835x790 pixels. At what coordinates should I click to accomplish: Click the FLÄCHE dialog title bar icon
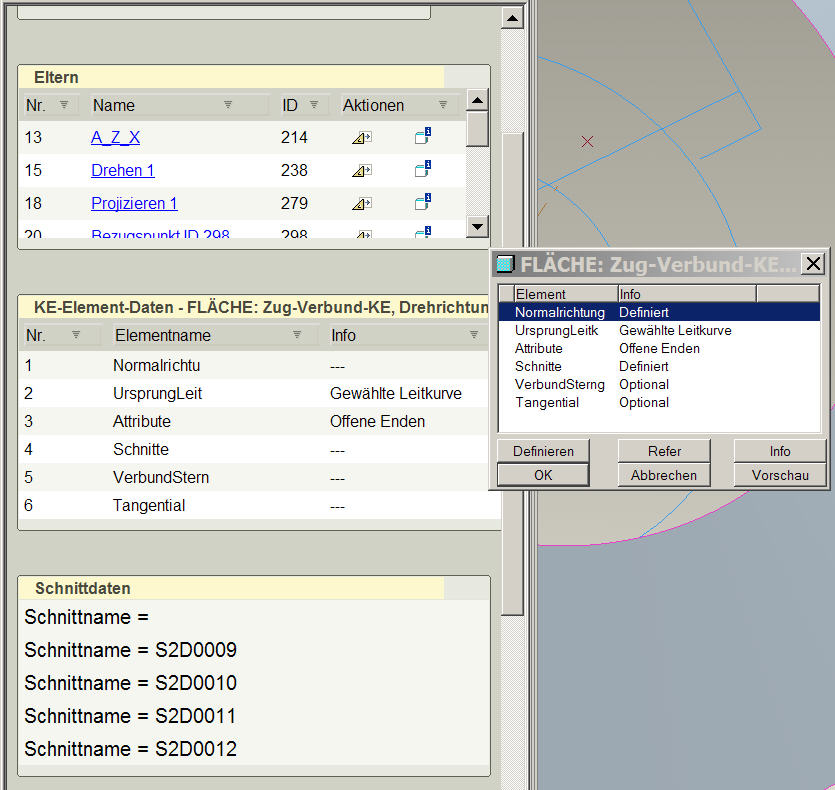pos(507,264)
